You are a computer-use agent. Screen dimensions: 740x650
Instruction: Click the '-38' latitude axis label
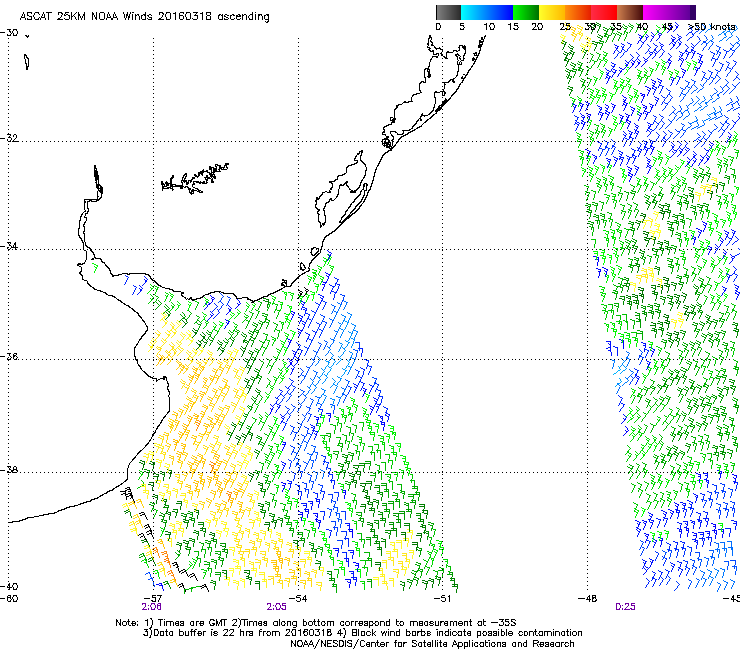(x=9, y=470)
